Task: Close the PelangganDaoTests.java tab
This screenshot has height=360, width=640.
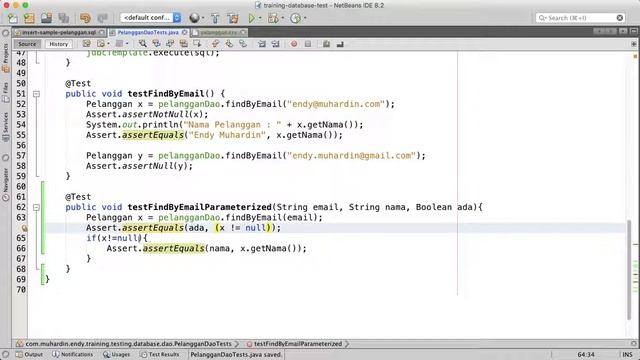Action: (184, 32)
